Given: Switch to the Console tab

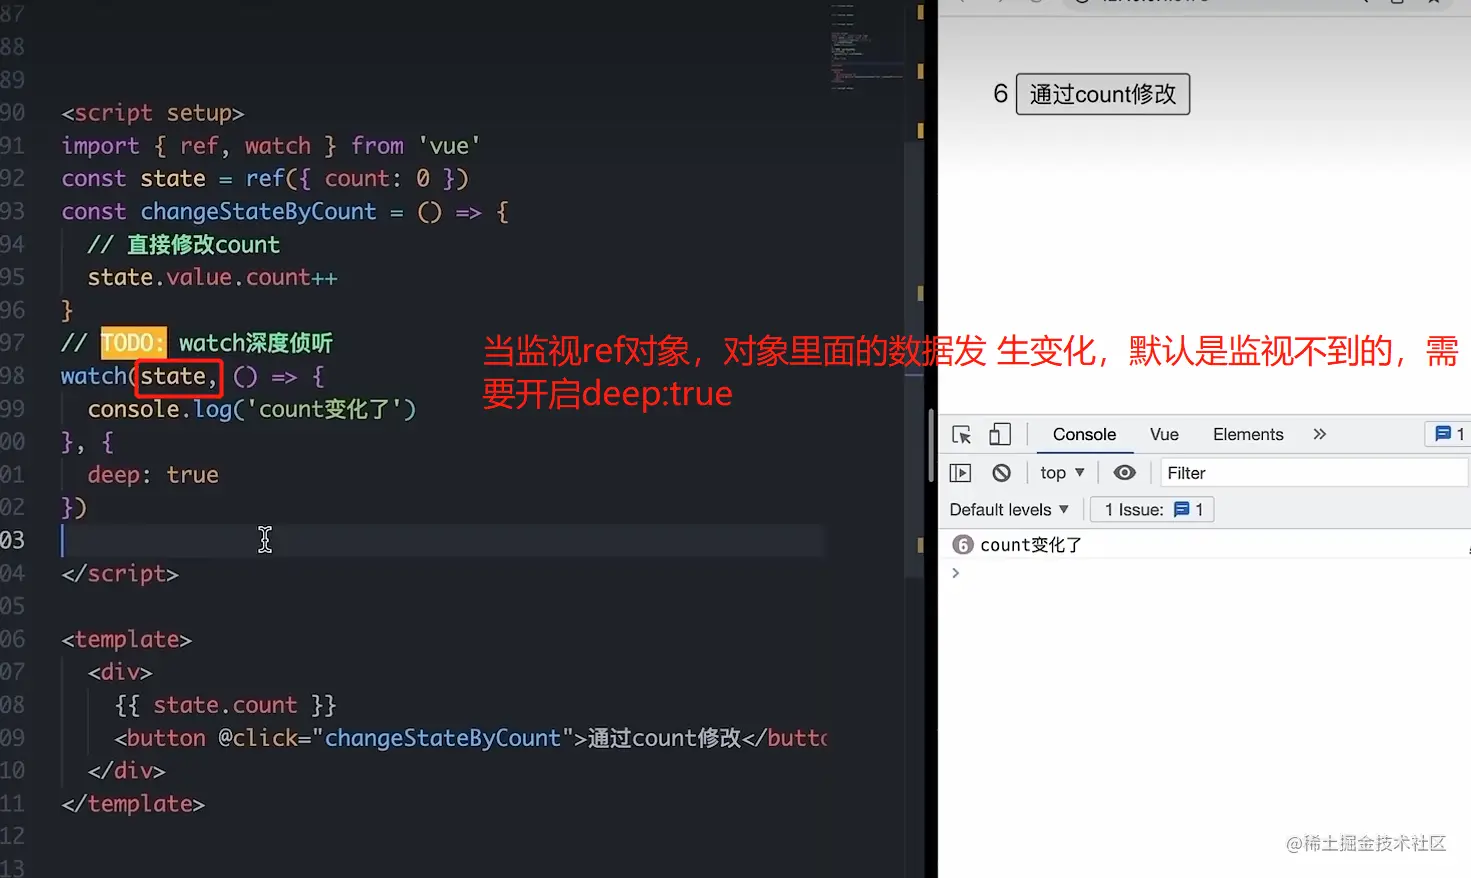Looking at the screenshot, I should (x=1084, y=435).
